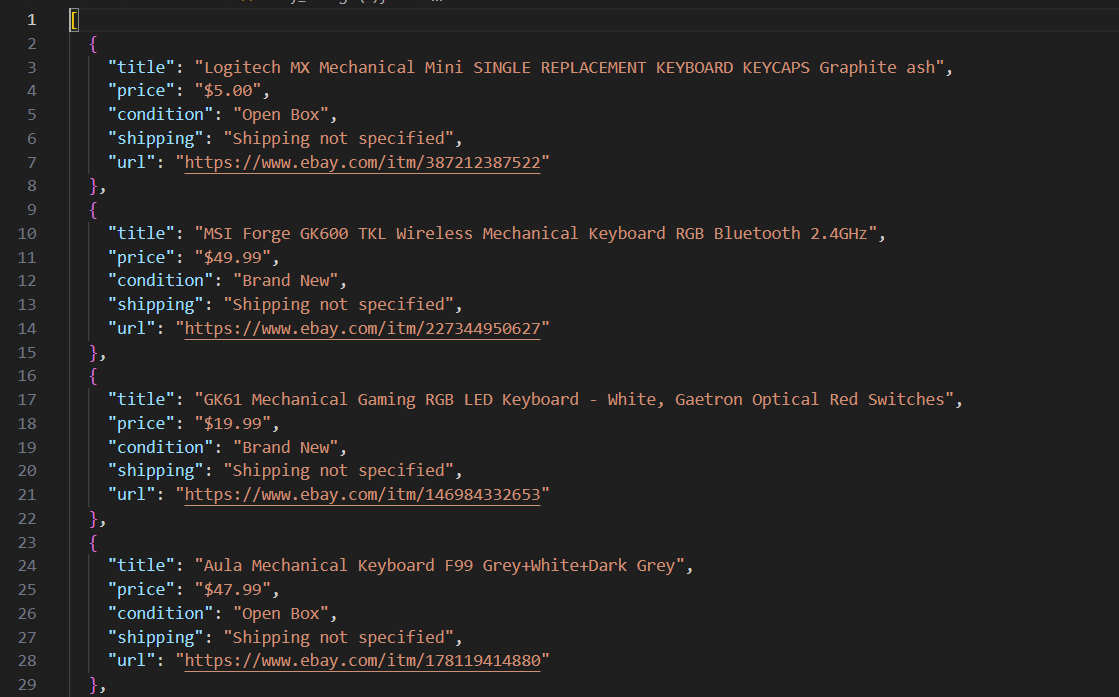Click the "$19.99" price value
The height and width of the screenshot is (697, 1119).
pos(233,424)
